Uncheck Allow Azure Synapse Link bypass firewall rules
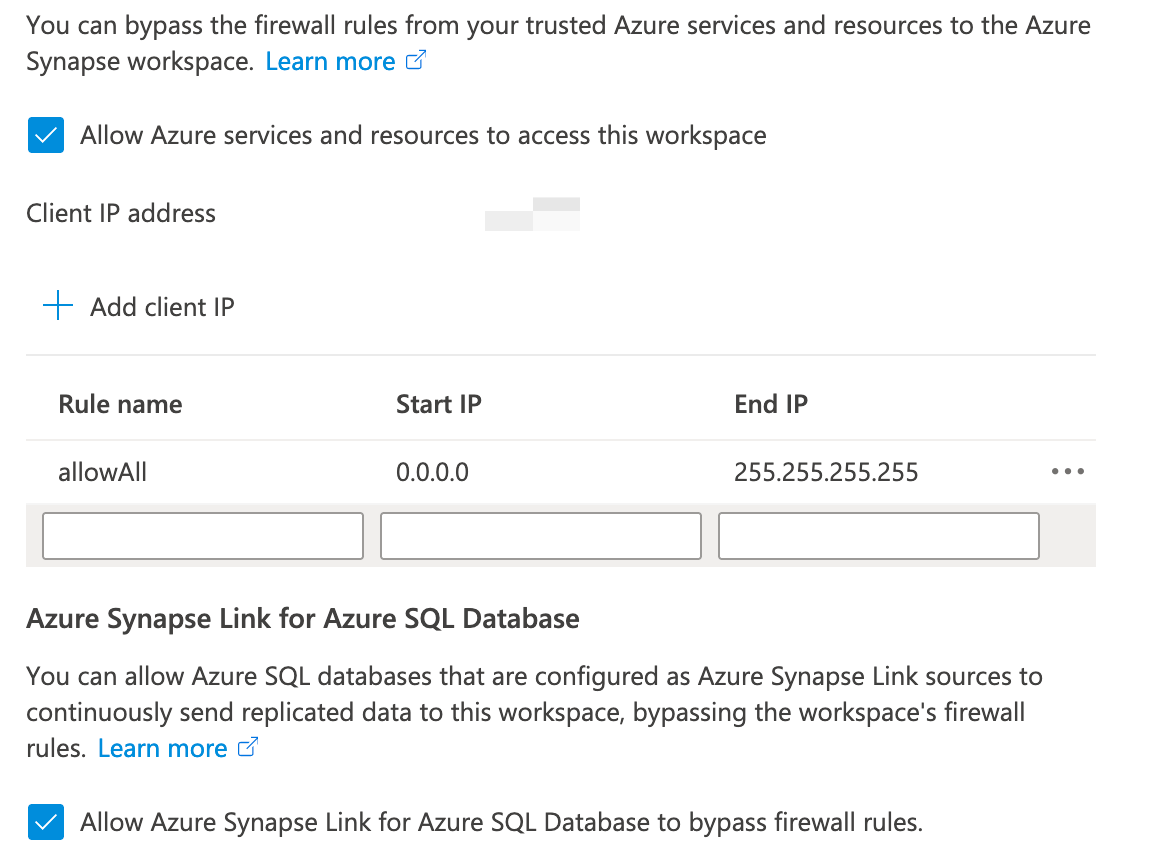The image size is (1152, 864). pyautogui.click(x=45, y=822)
